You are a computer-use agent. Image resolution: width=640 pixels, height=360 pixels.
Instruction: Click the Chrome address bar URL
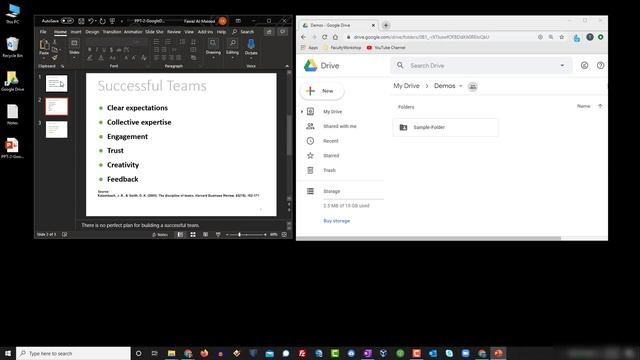coord(422,37)
